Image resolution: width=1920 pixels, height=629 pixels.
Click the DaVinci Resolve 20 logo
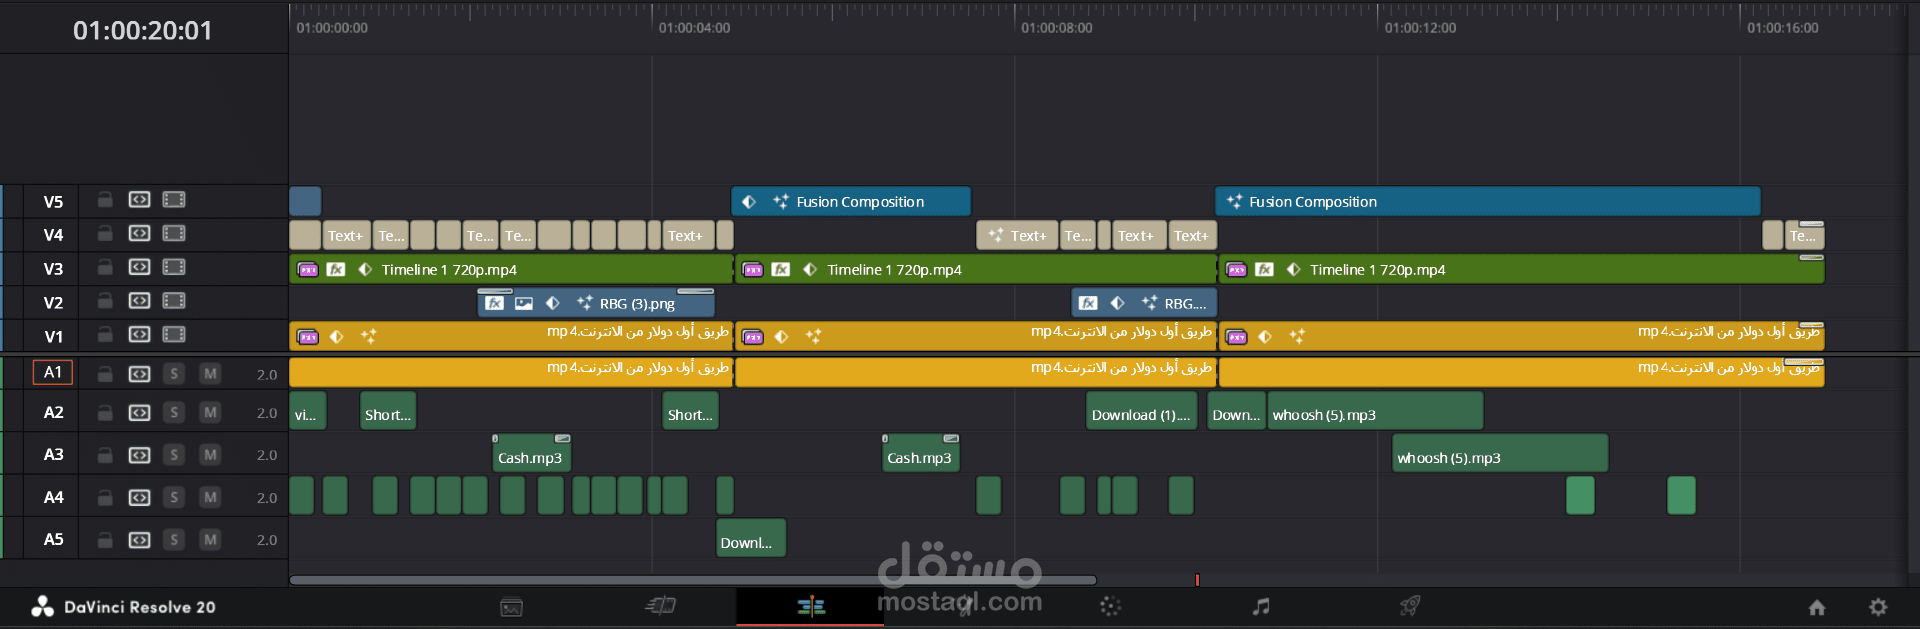point(42,607)
